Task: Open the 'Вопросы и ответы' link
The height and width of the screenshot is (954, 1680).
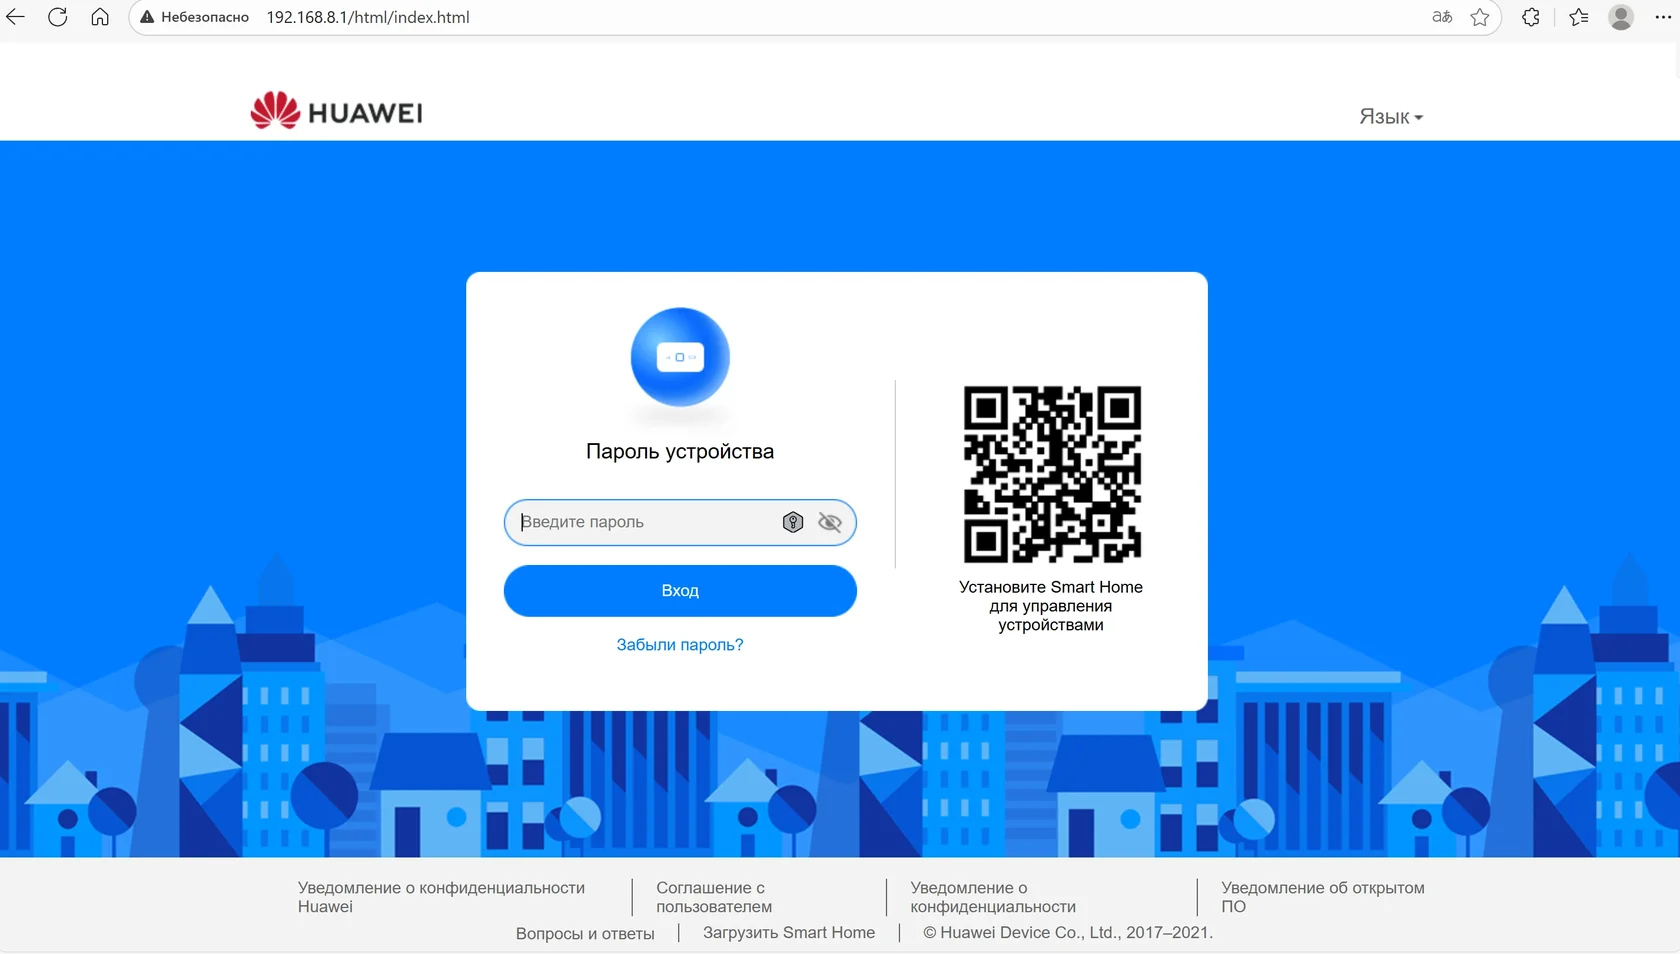Action: [x=585, y=933]
